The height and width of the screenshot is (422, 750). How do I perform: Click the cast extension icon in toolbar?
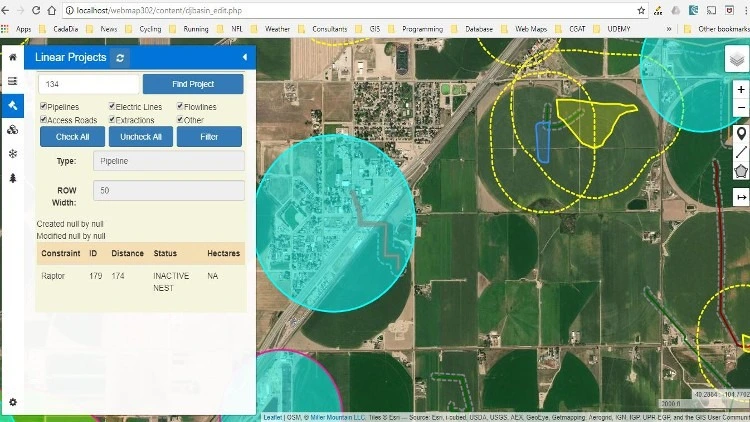point(711,10)
